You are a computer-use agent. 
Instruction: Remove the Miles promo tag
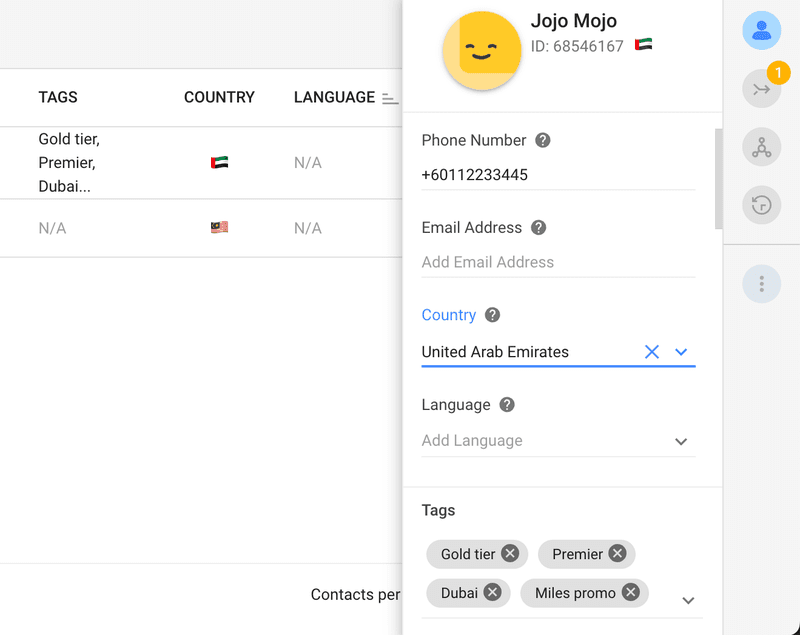pyautogui.click(x=631, y=592)
